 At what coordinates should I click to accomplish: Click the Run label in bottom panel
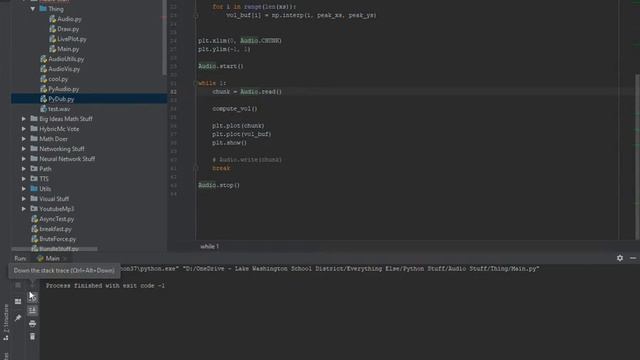20,258
